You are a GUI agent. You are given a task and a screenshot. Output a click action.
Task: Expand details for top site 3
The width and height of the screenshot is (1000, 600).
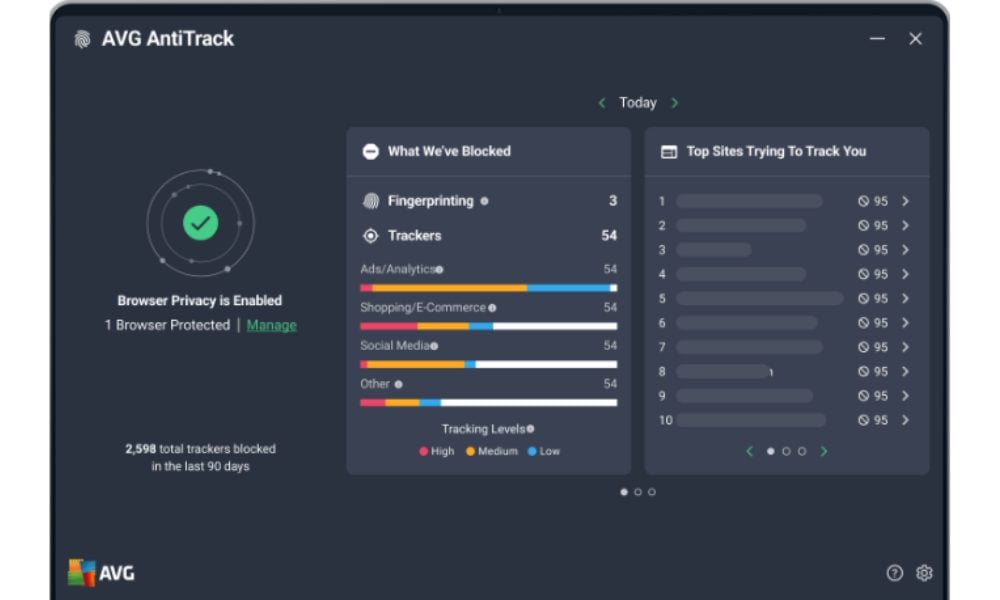tap(906, 249)
